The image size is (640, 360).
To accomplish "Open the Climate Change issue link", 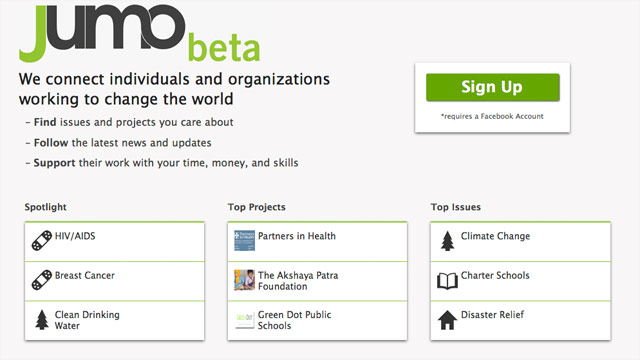I will tap(496, 236).
